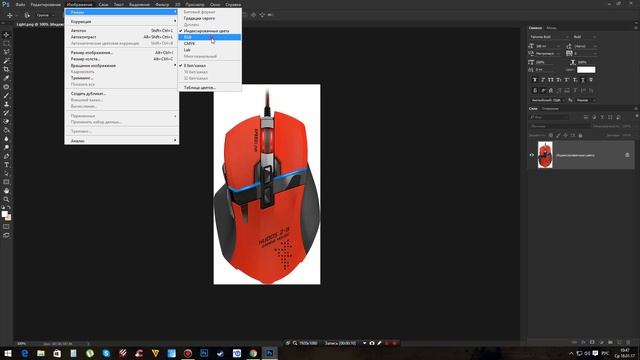The height and width of the screenshot is (360, 640).
Task: Toggle All Caps in Character panel
Action: [x=551, y=80]
